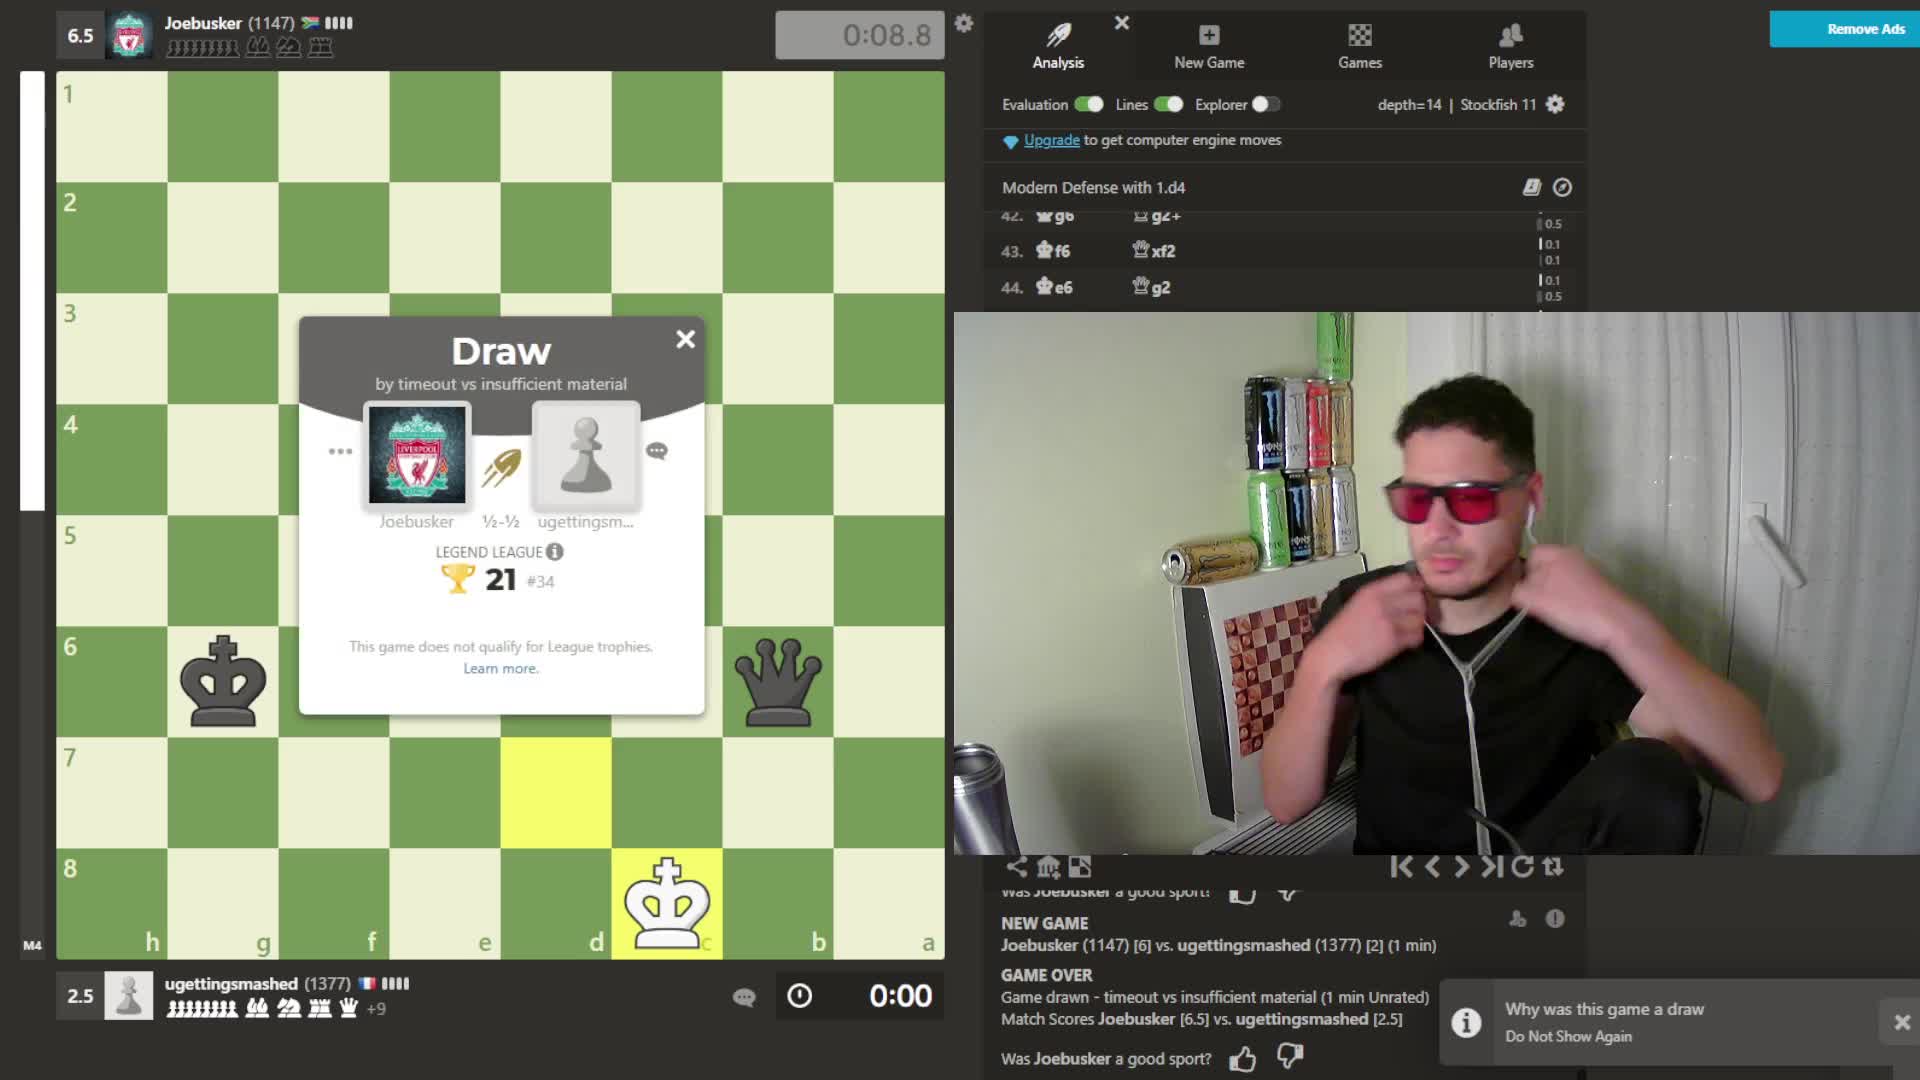Screen dimensions: 1920x1080
Task: Disable the Lines toggle
Action: point(1168,104)
